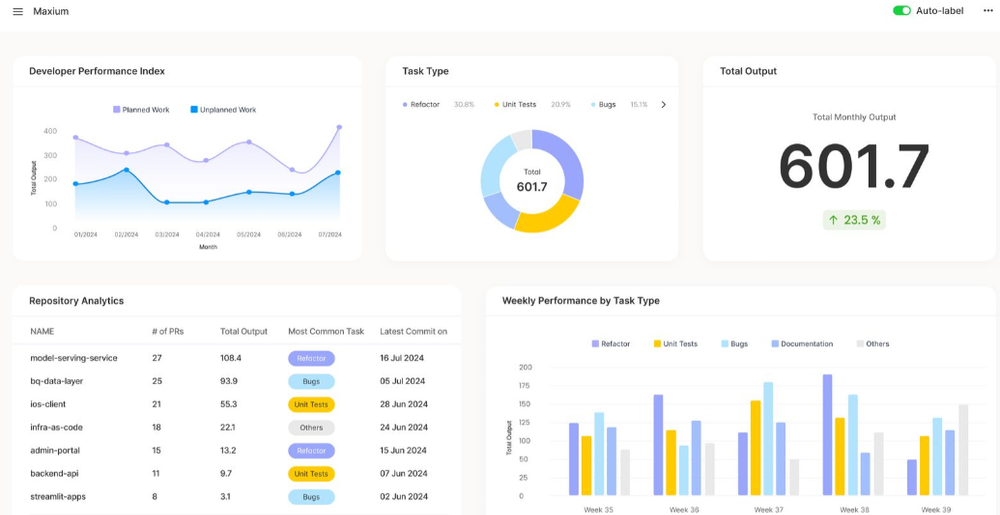Screen dimensions: 1000x515
Task: Click the yellow Unit Tests donut segment
Action: (x=548, y=215)
